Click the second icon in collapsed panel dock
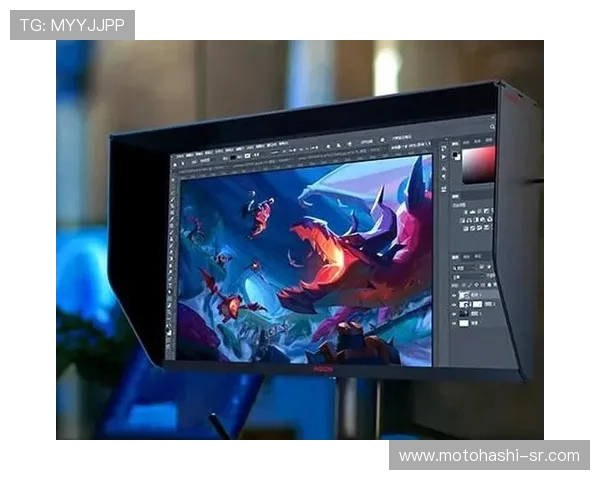This screenshot has height=480, width=600. [x=443, y=157]
